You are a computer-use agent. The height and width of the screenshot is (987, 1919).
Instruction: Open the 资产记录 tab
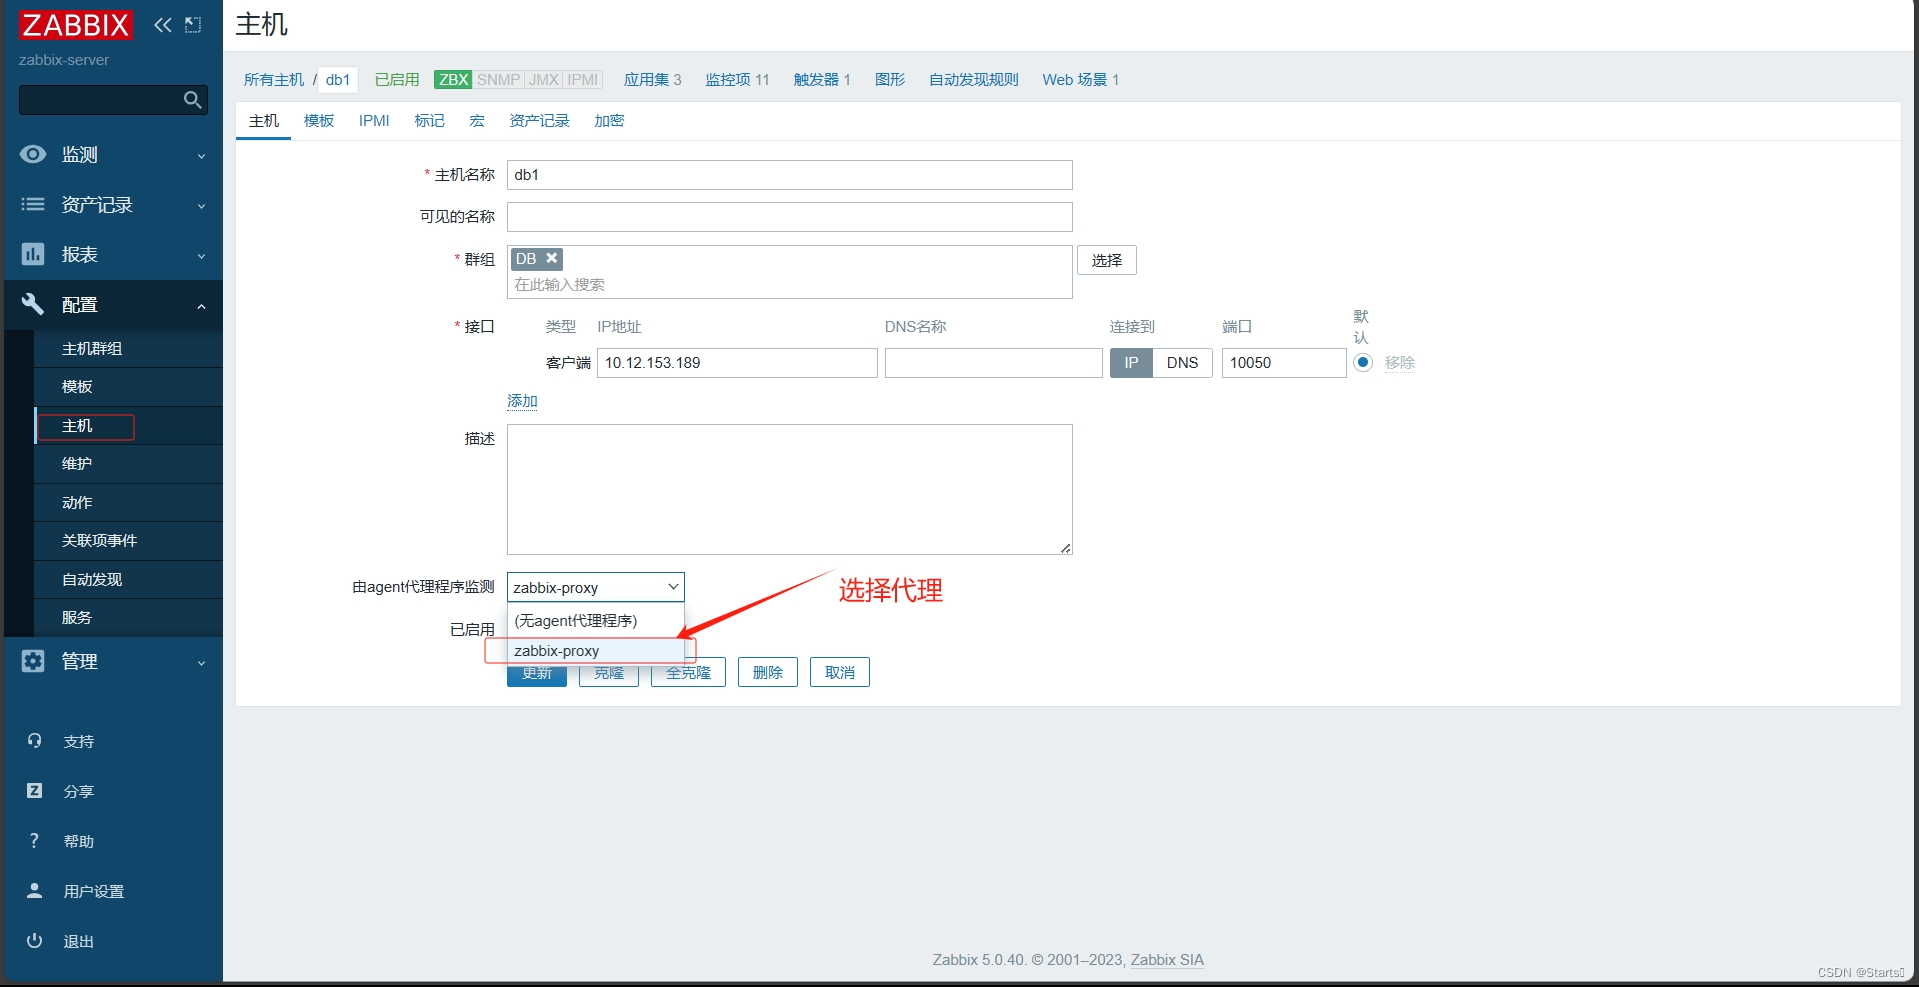(539, 121)
